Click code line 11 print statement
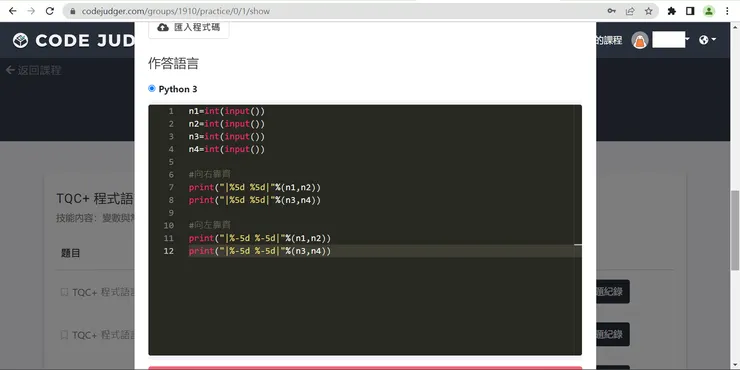This screenshot has height=370, width=740. 260,238
